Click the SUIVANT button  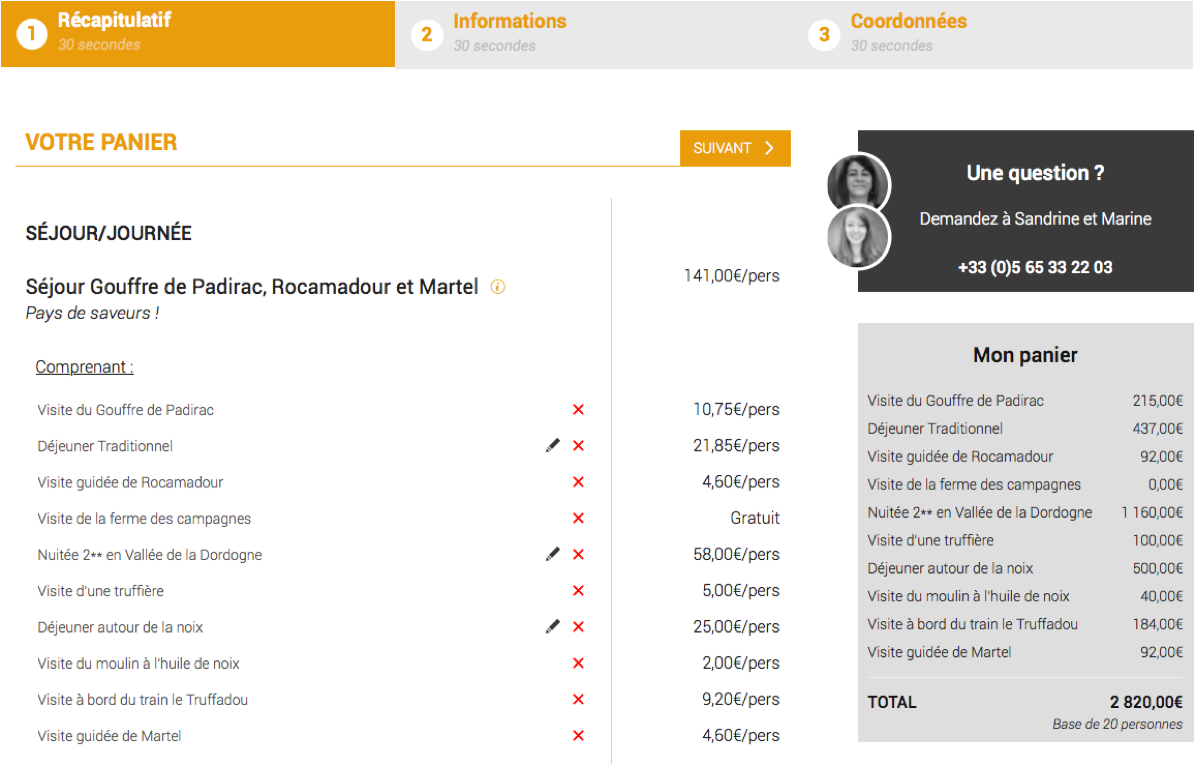coord(735,148)
